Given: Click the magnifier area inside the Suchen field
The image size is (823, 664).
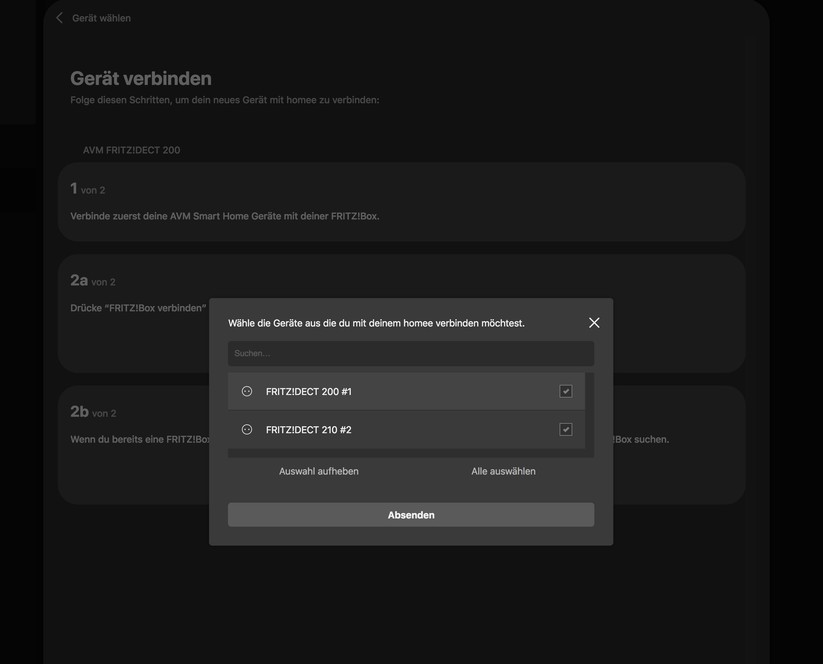Looking at the screenshot, I should pos(245,353).
